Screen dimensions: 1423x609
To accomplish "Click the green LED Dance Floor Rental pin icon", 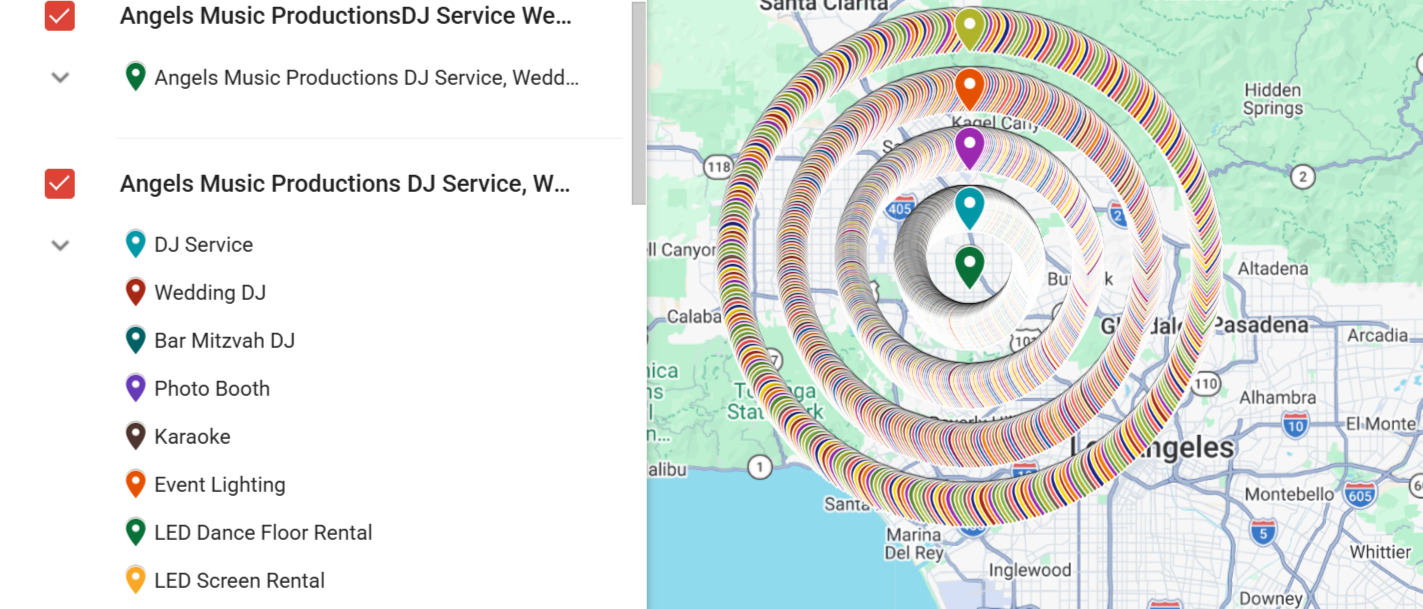I will coord(135,532).
